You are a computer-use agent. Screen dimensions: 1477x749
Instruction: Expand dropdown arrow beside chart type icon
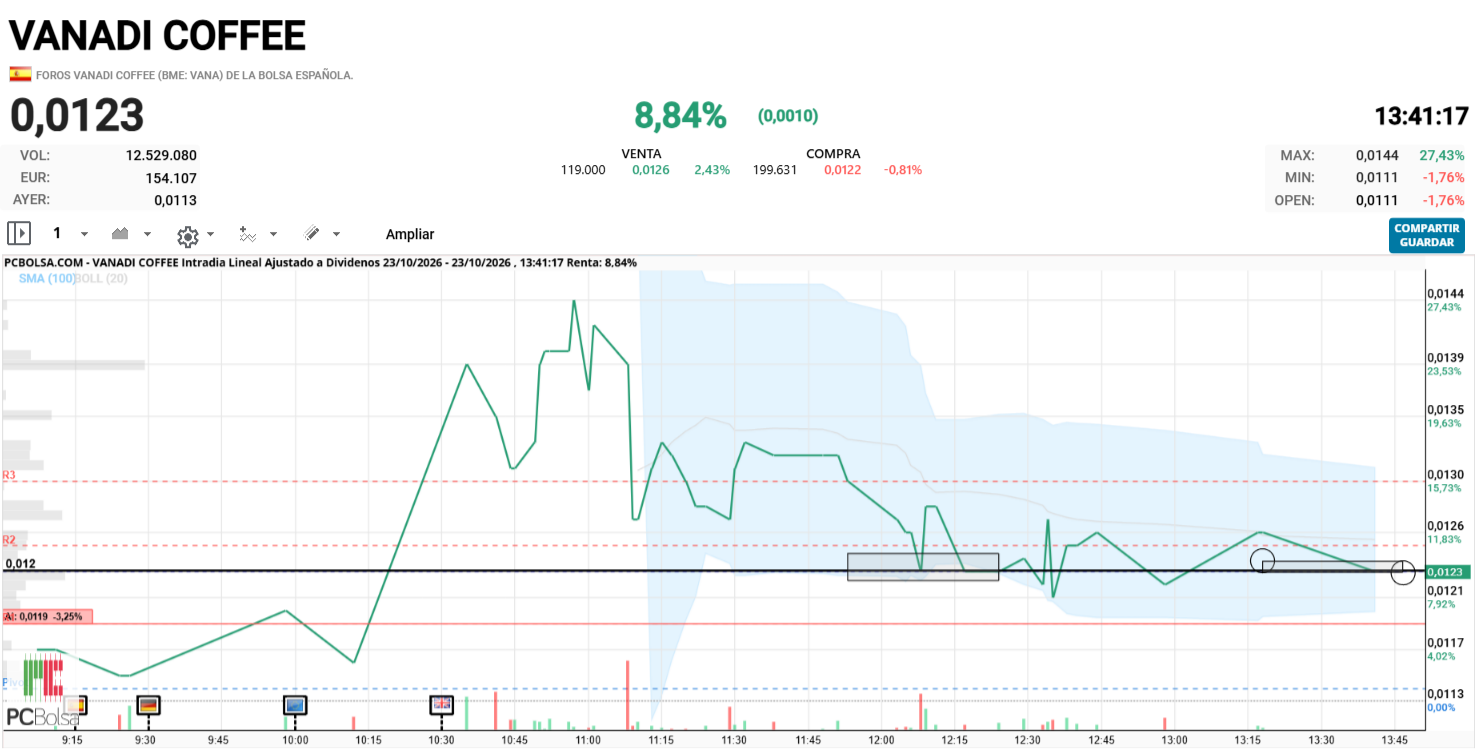[148, 234]
